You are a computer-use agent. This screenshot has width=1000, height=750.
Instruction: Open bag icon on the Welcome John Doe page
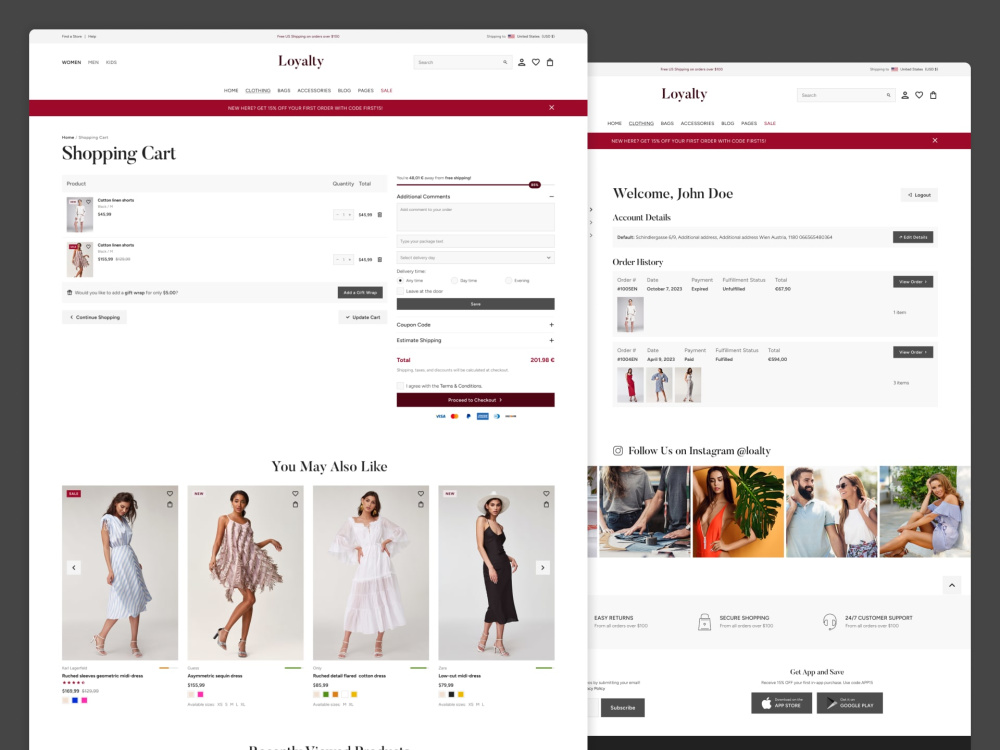933,95
